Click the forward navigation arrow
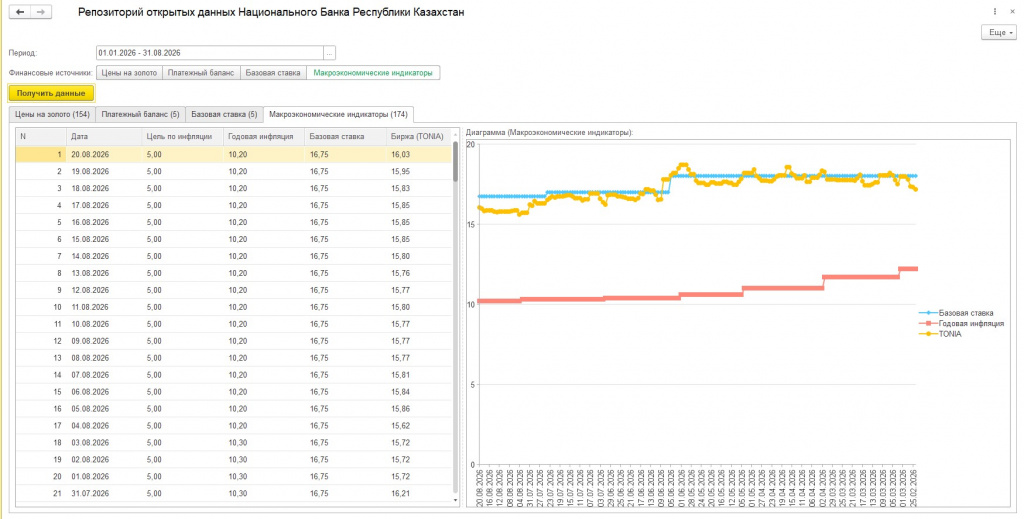This screenshot has width=1024, height=519. pos(40,12)
